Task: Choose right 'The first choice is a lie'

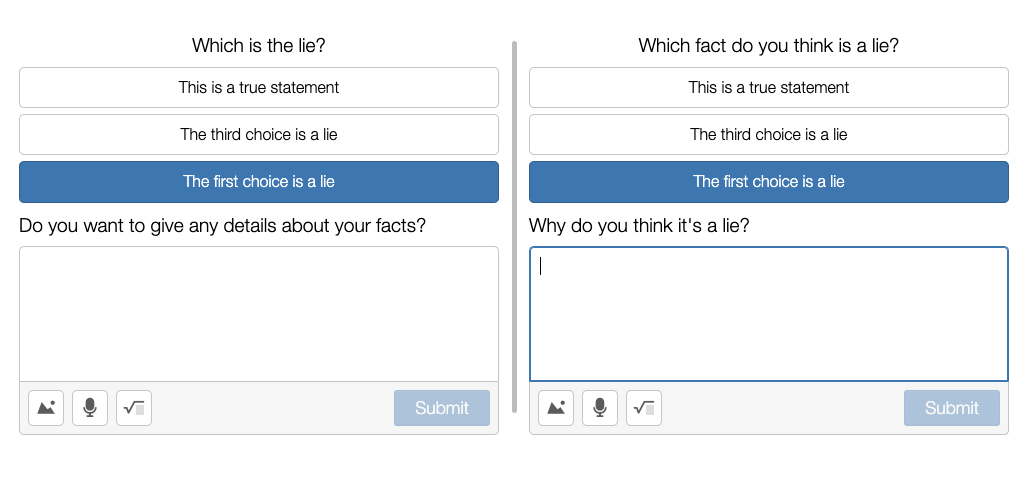Action: (x=769, y=182)
